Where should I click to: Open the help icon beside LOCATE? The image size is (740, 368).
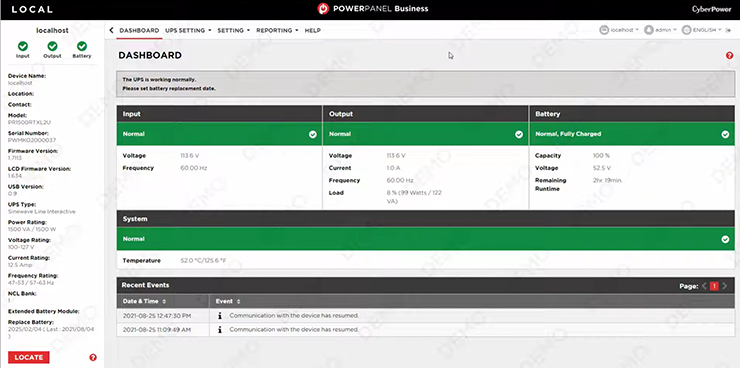[x=93, y=358]
